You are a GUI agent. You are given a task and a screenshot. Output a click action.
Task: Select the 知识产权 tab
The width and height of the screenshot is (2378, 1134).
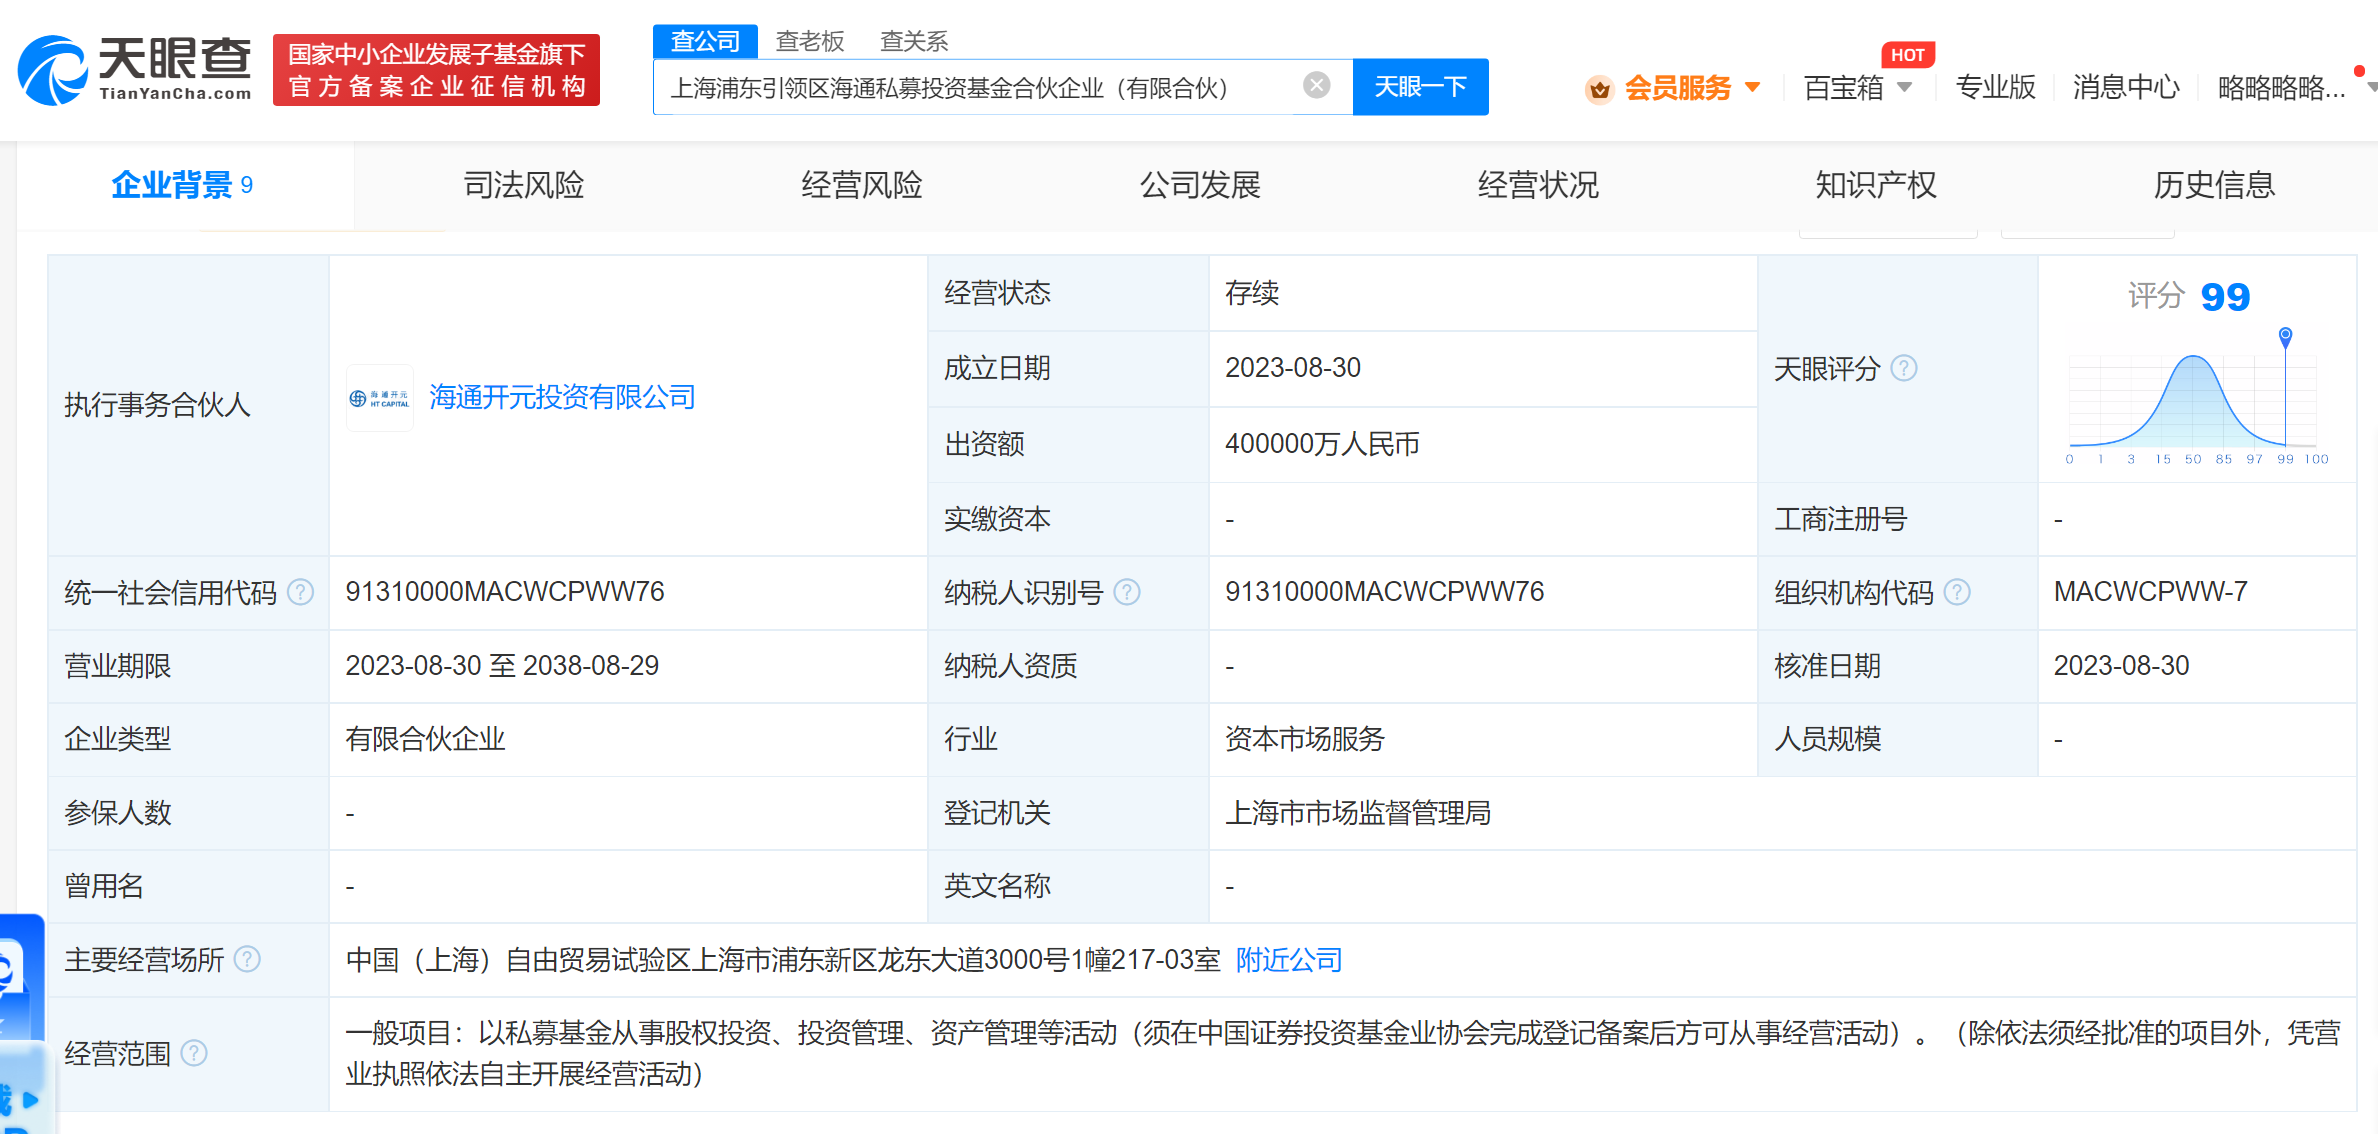pos(1876,185)
